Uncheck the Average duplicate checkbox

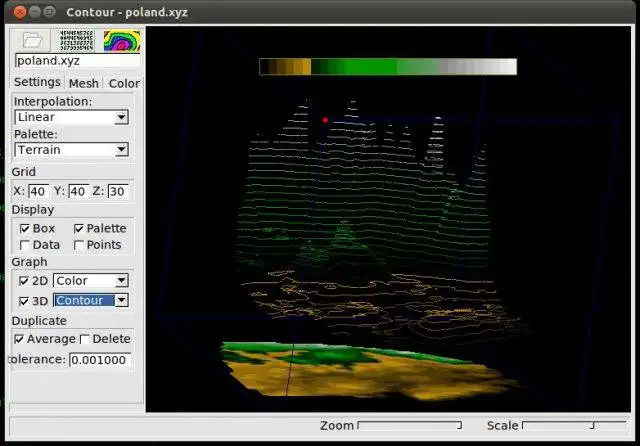click(x=19, y=339)
